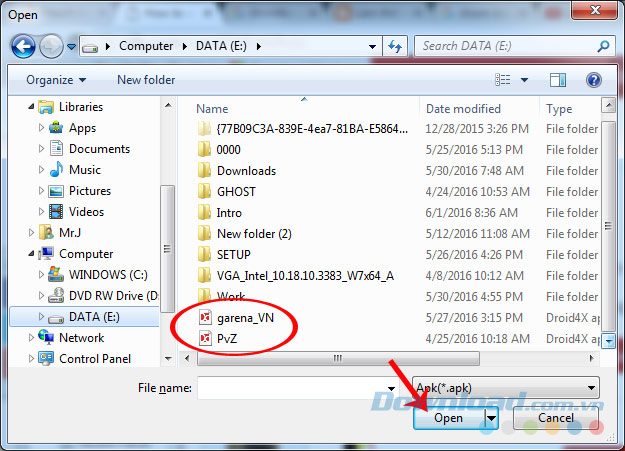Click the navigation pane scroll up arrow
This screenshot has height=451, width=625.
pos(168,106)
